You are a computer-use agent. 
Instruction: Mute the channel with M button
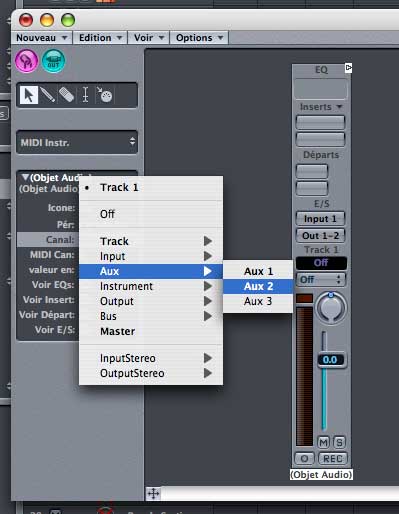323,442
